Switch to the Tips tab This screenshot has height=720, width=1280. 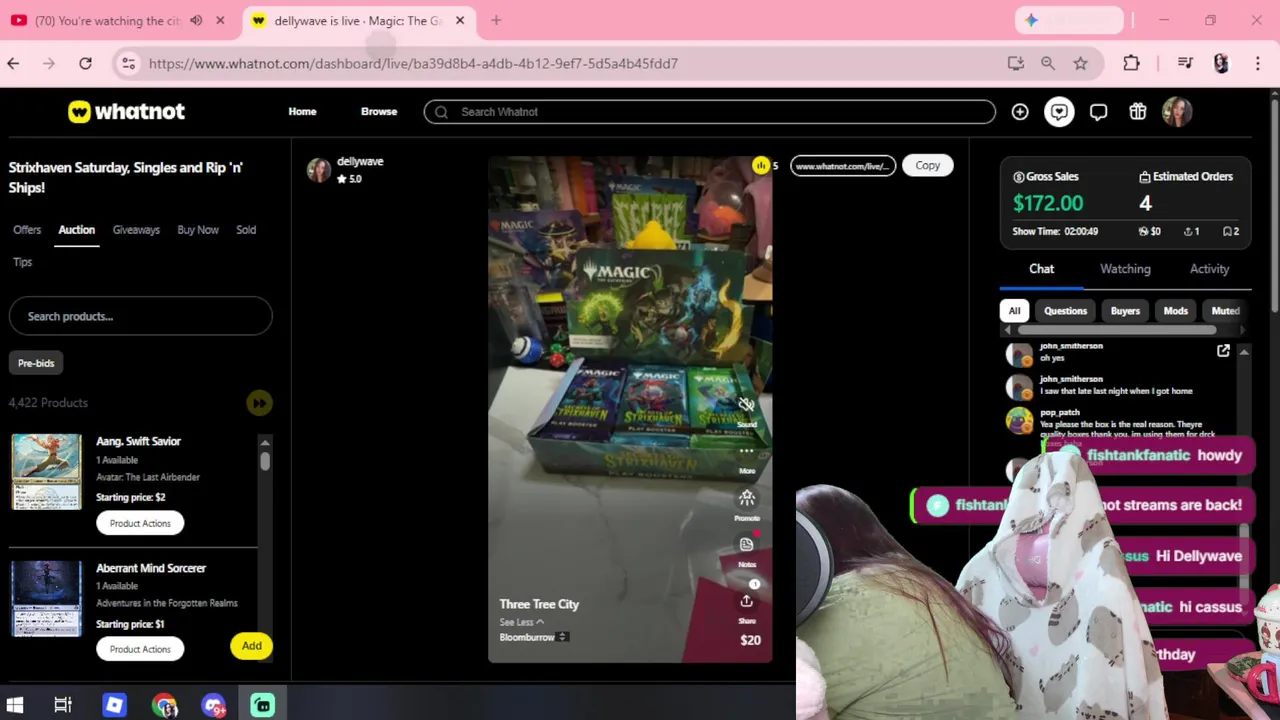23,262
